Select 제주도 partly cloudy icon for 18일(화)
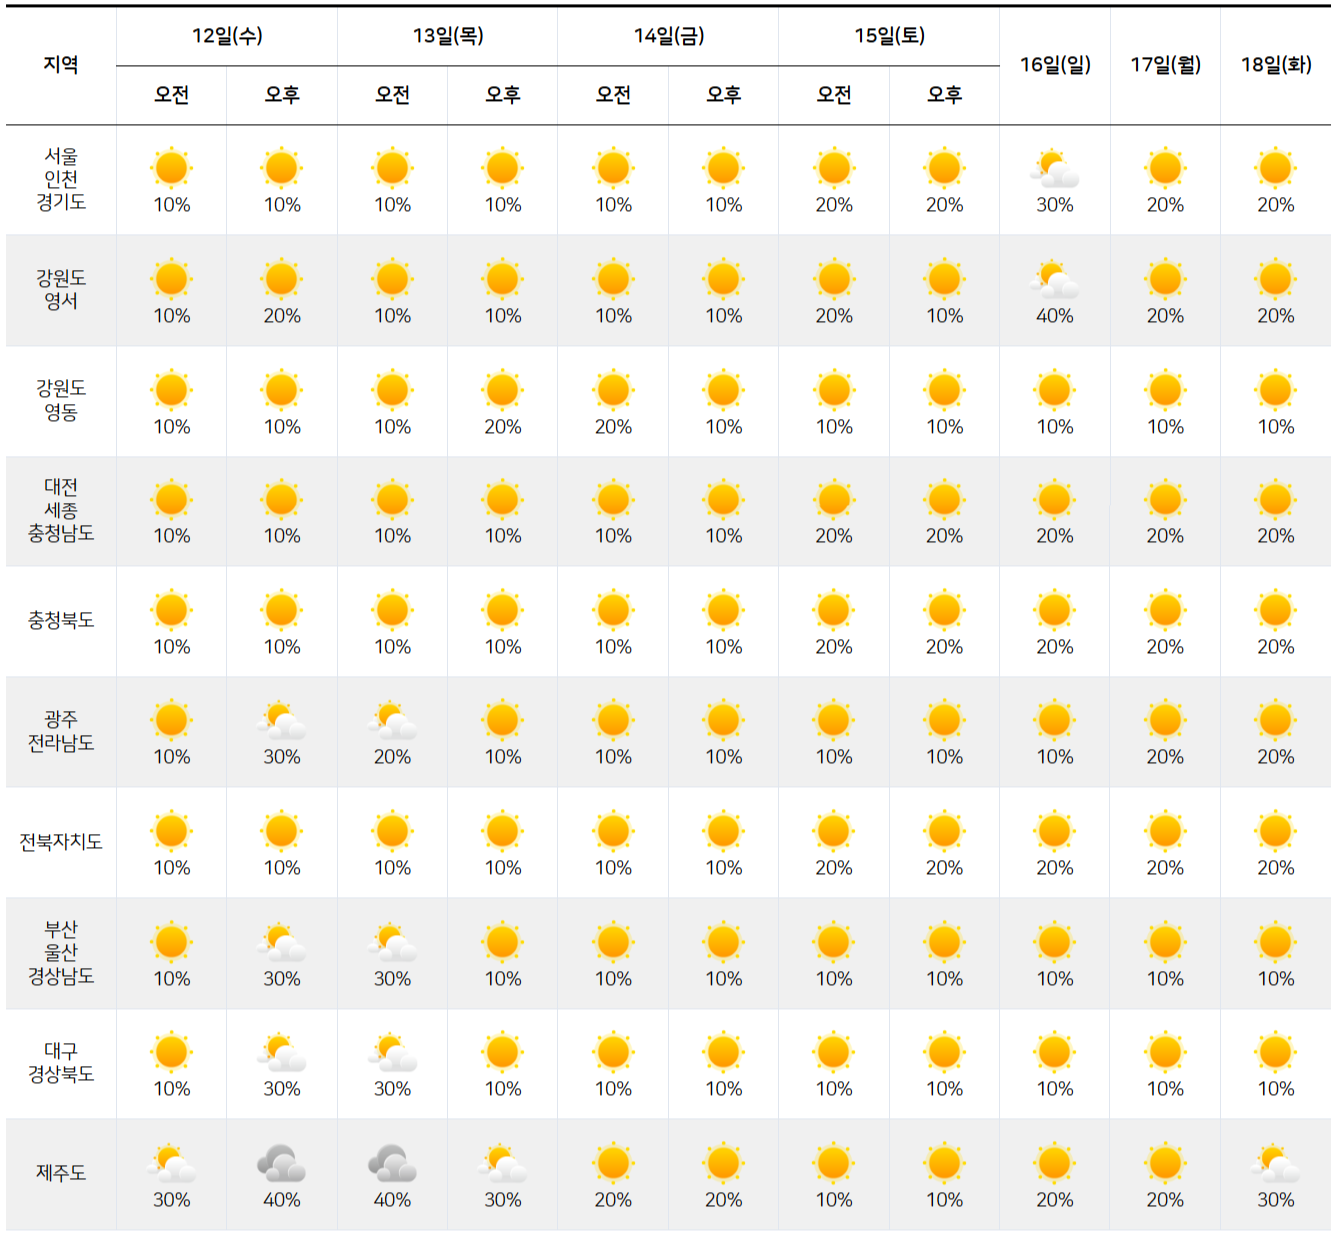The height and width of the screenshot is (1237, 1338). coord(1275,1164)
